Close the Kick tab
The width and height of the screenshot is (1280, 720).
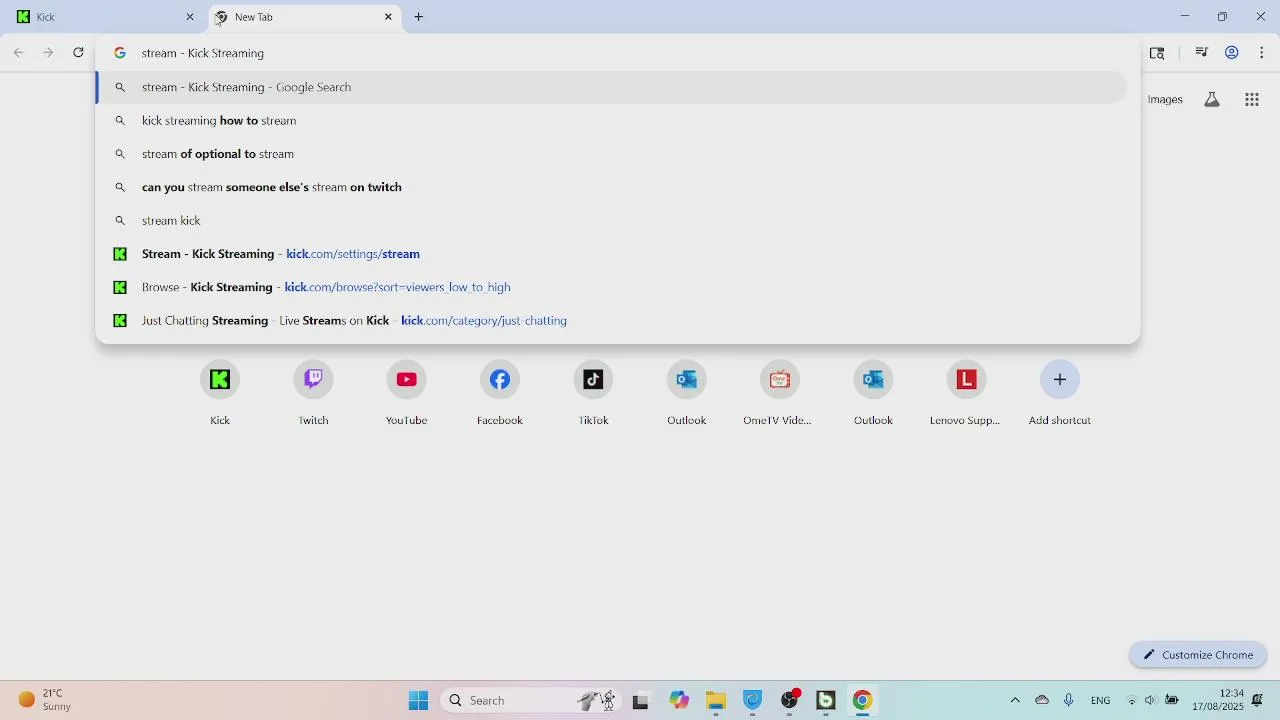click(190, 17)
